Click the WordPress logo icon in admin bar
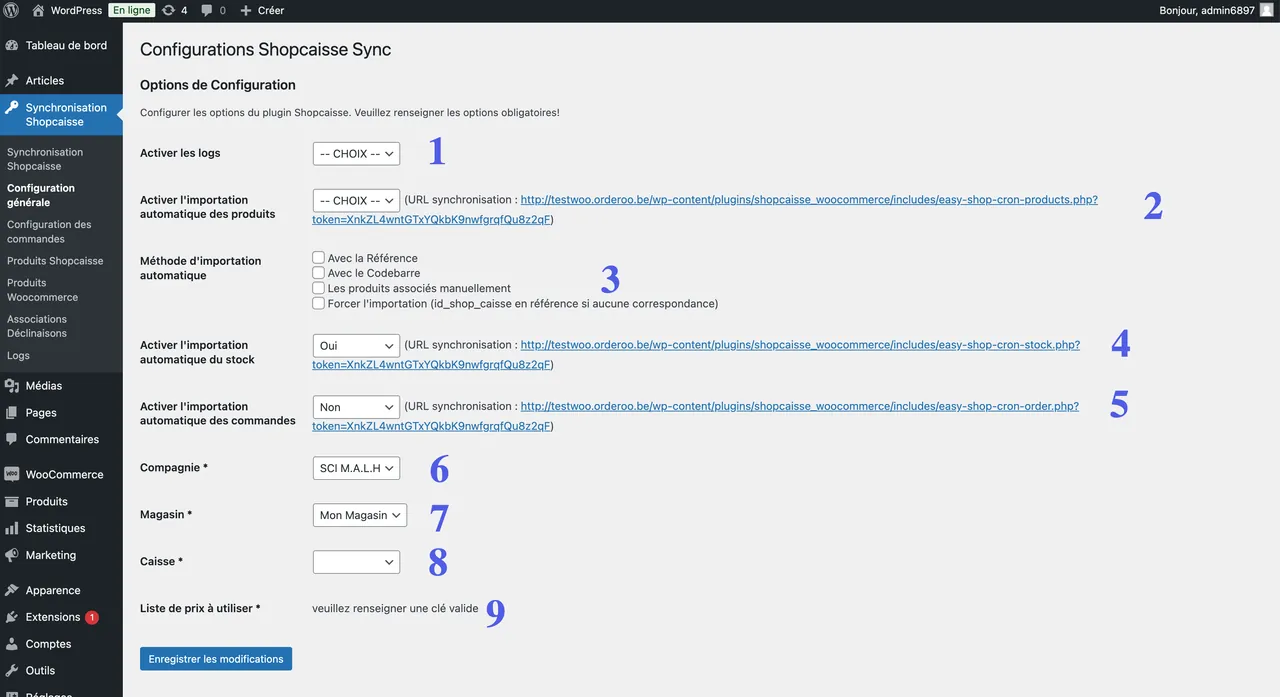Viewport: 1280px width, 697px height. (x=12, y=10)
